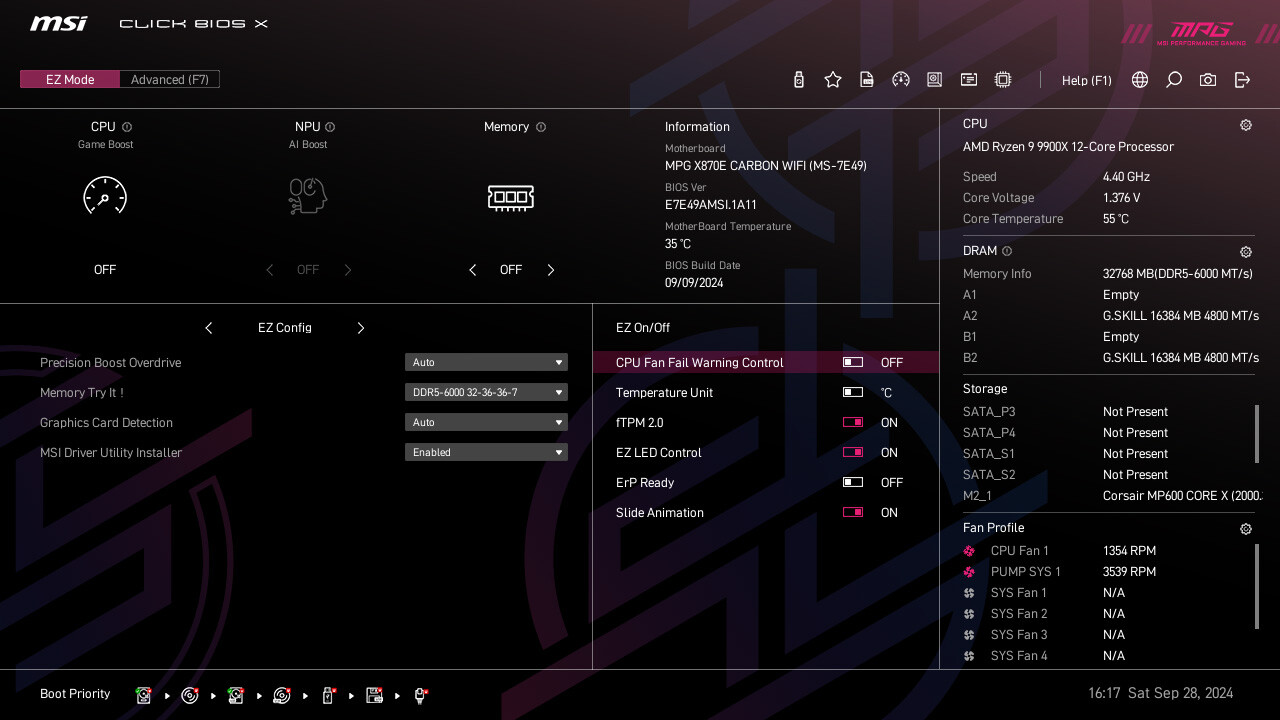The width and height of the screenshot is (1280, 720).
Task: Click info icon beside NPU label
Action: point(330,127)
